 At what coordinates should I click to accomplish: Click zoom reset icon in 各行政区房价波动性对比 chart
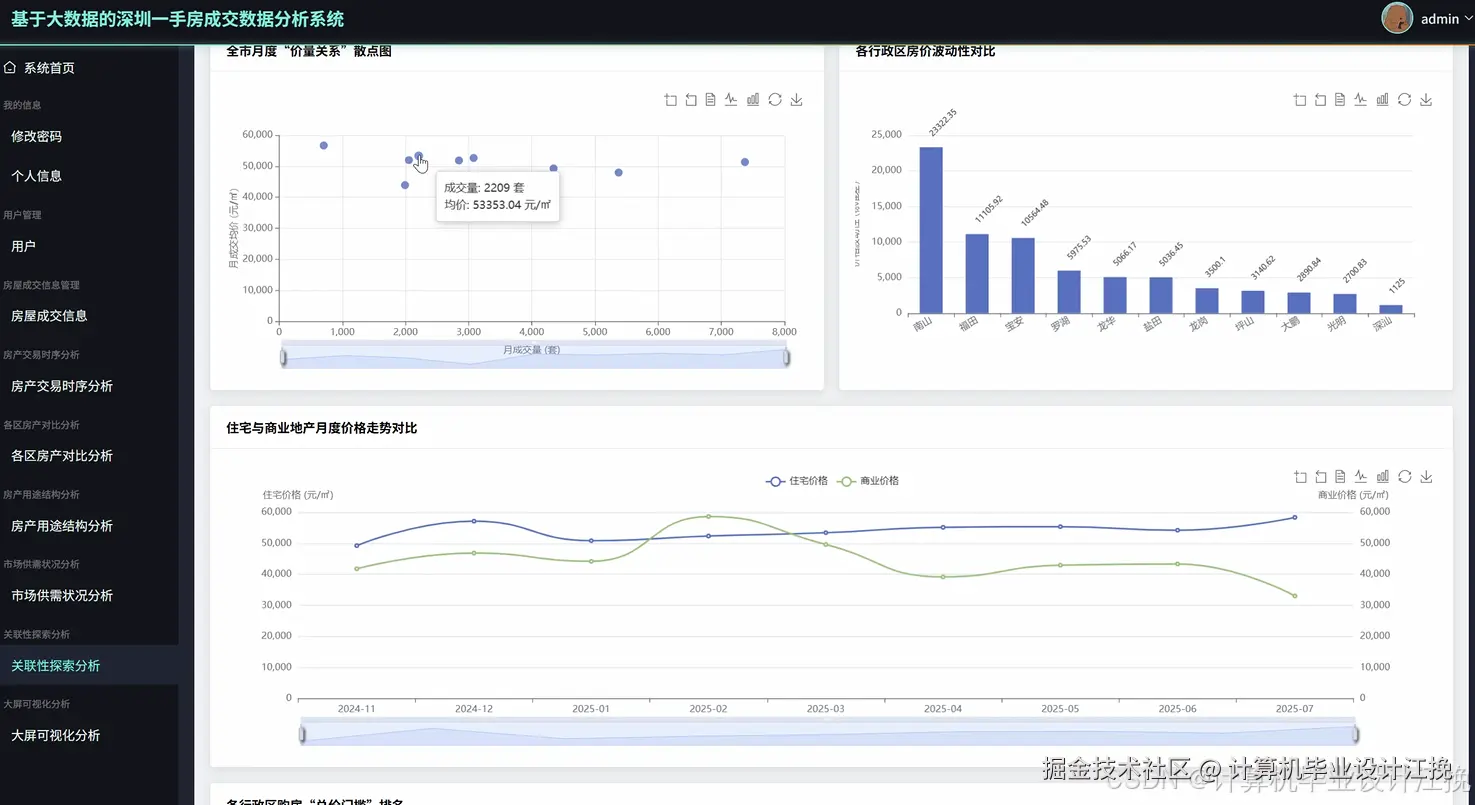pyautogui.click(x=1319, y=100)
